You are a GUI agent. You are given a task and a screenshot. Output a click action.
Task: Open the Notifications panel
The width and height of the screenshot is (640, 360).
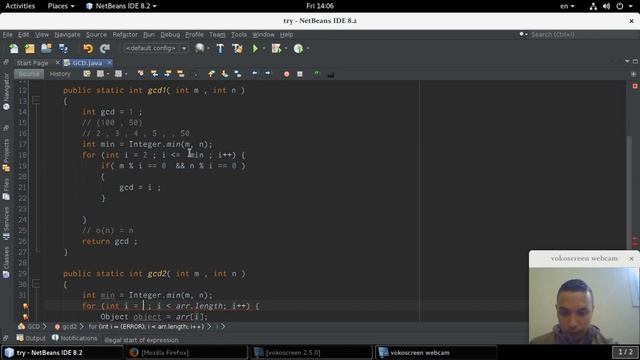[75, 338]
